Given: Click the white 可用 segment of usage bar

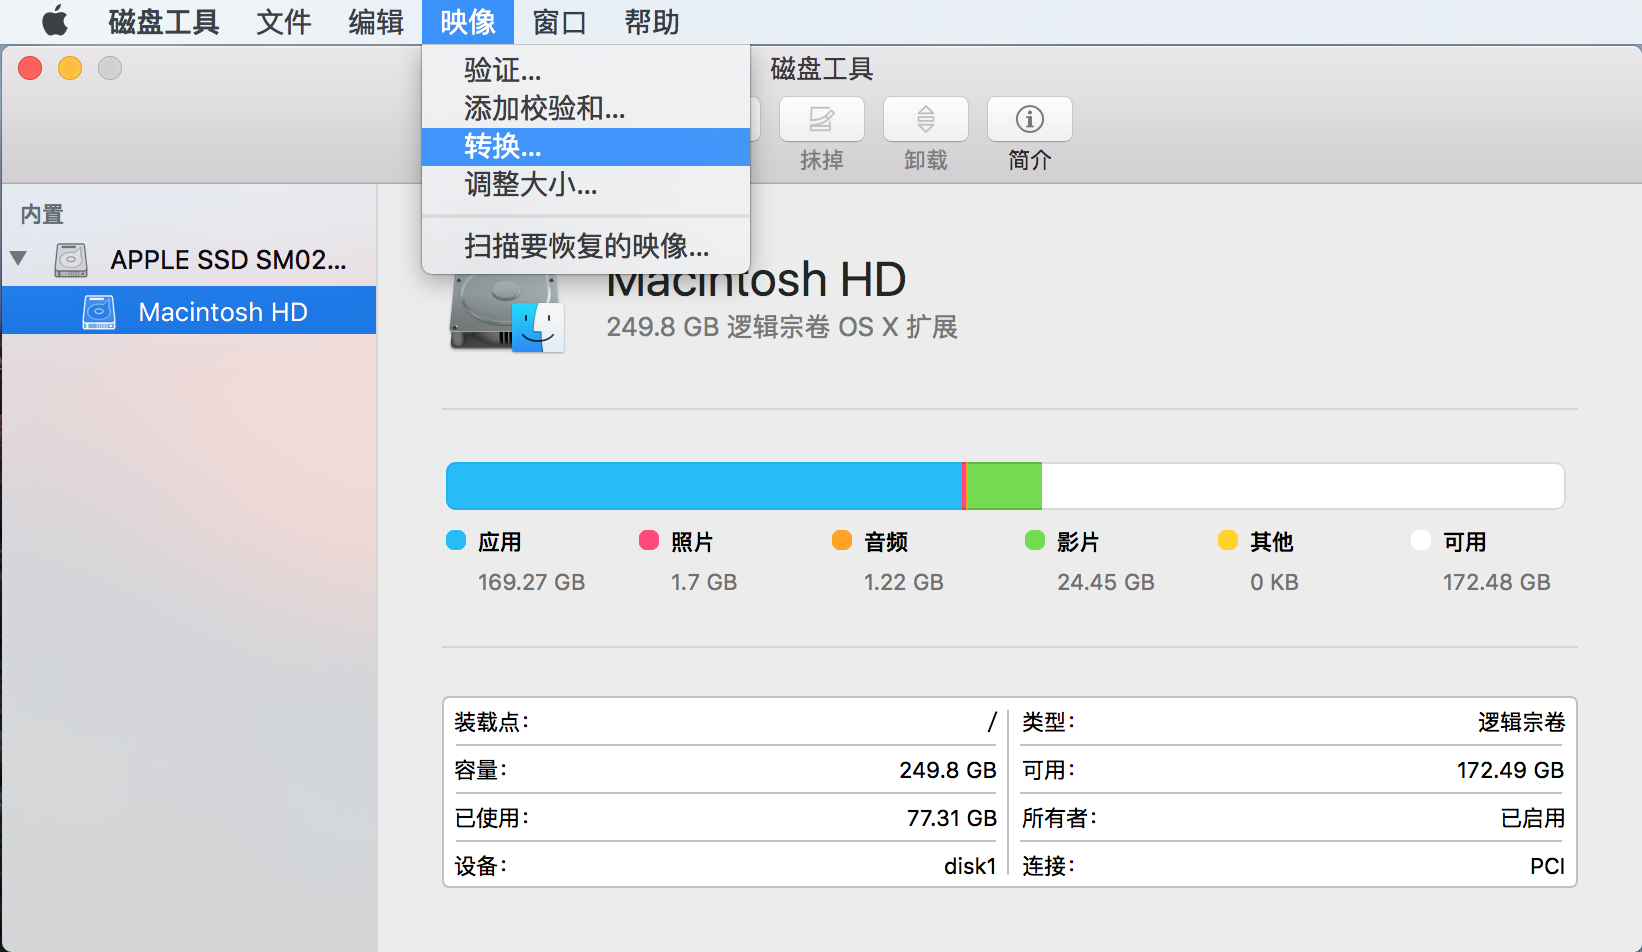Looking at the screenshot, I should point(1303,486).
